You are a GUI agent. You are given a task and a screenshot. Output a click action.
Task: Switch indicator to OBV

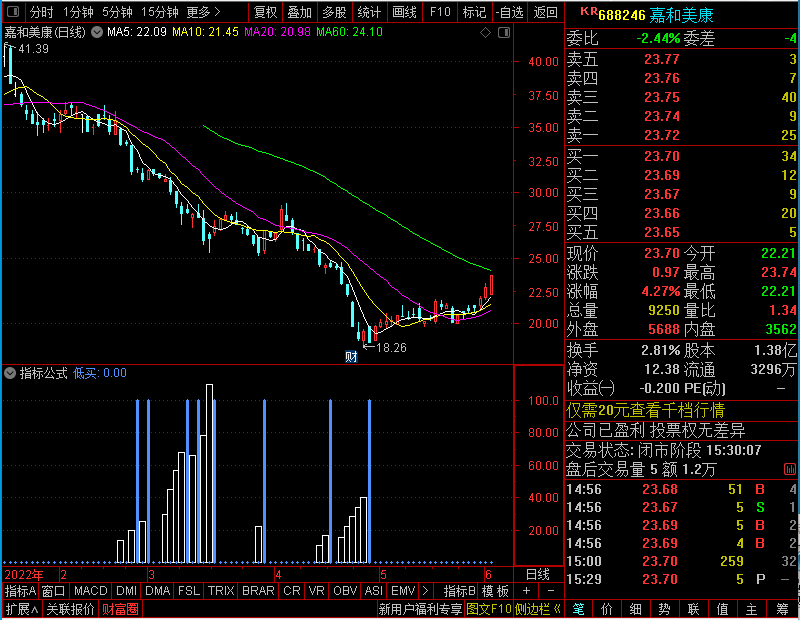tap(345, 591)
